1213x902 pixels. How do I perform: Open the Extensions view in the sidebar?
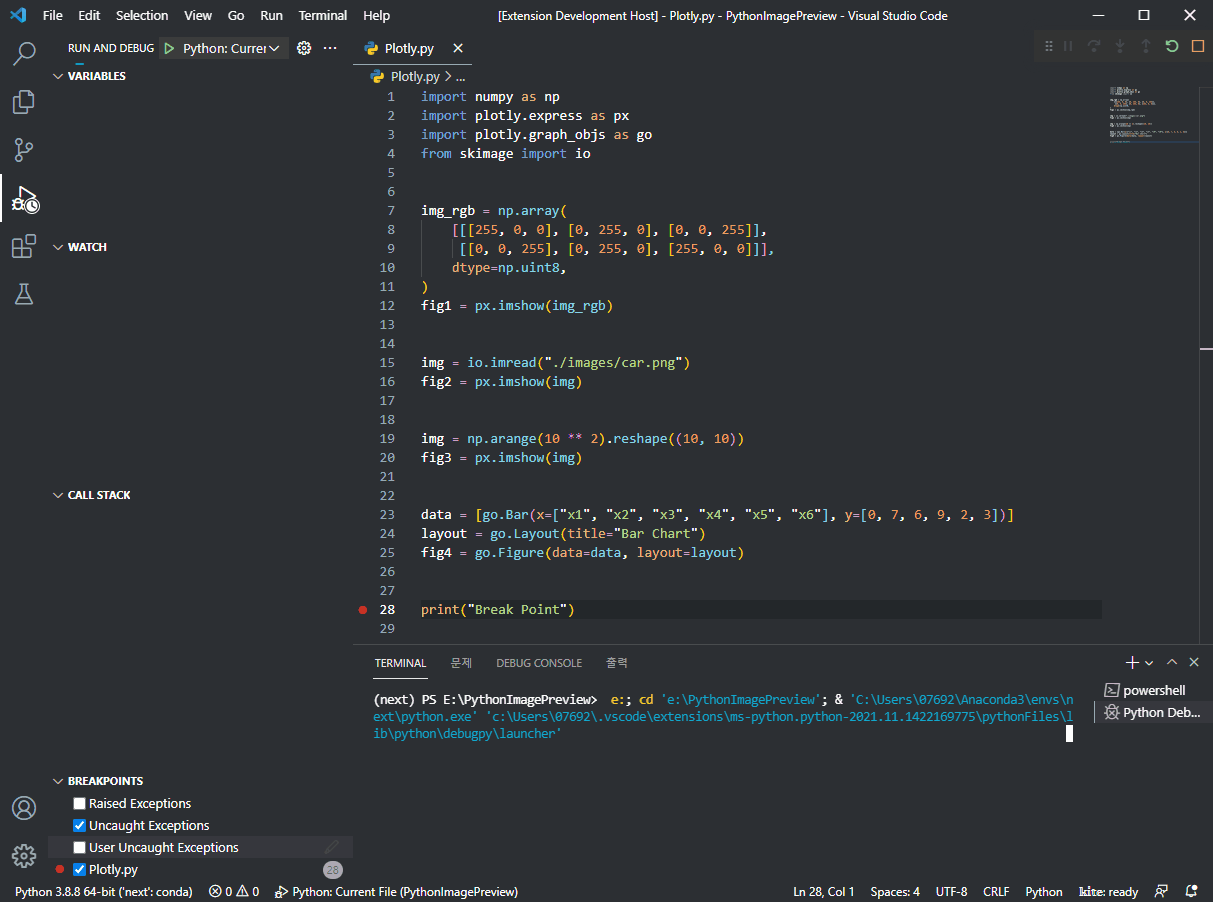point(24,246)
